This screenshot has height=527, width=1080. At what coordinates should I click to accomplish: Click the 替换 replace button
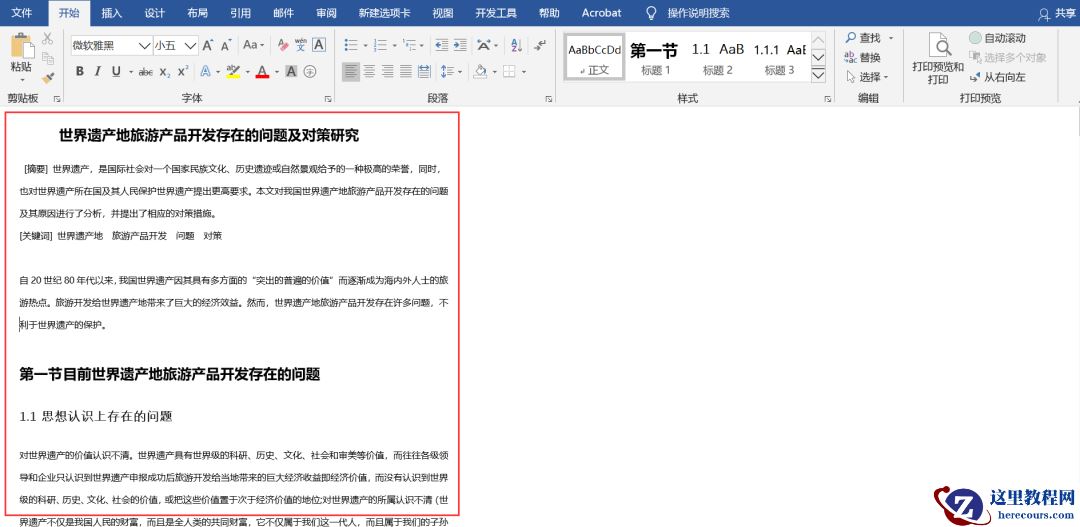[x=863, y=57]
